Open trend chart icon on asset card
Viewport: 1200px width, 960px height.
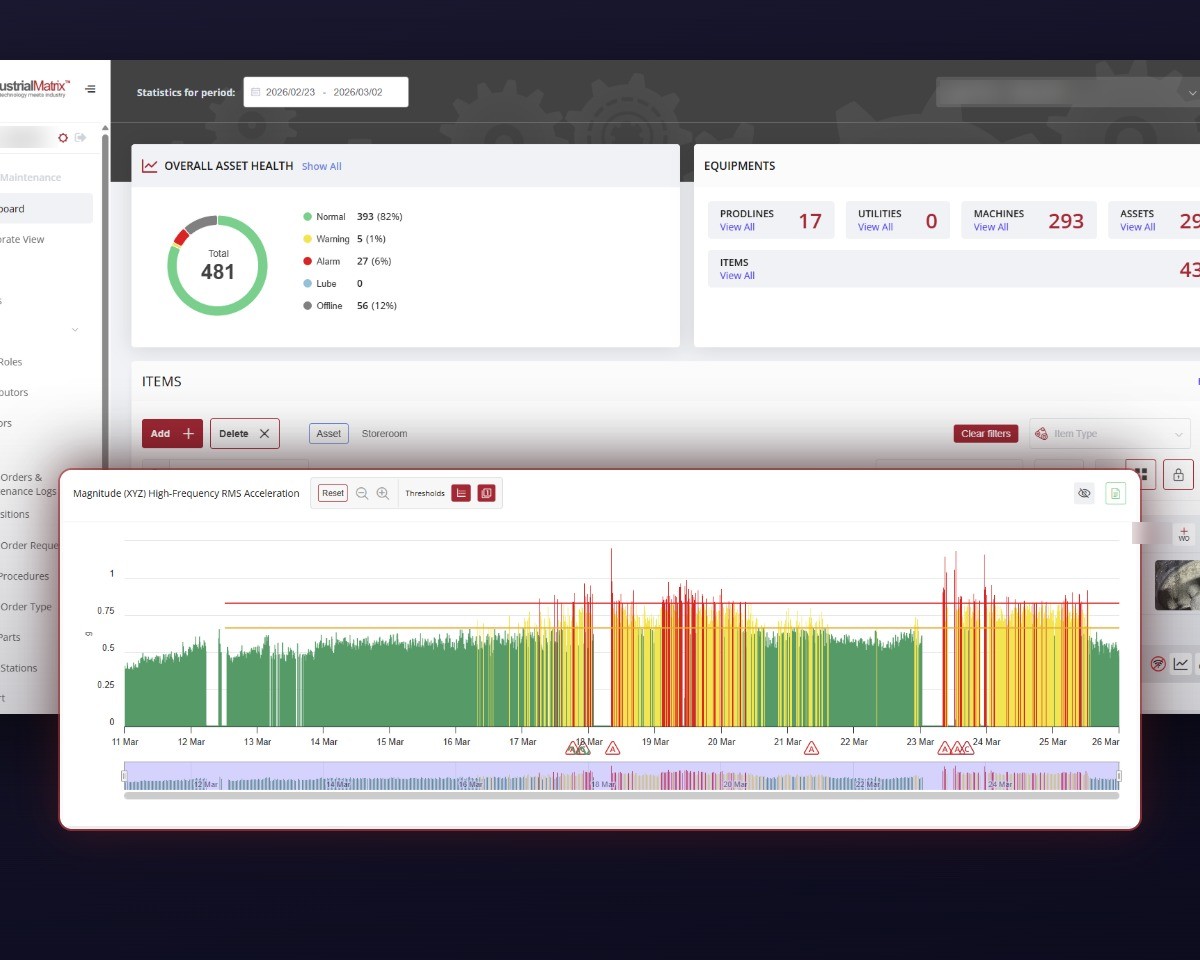tap(1181, 663)
